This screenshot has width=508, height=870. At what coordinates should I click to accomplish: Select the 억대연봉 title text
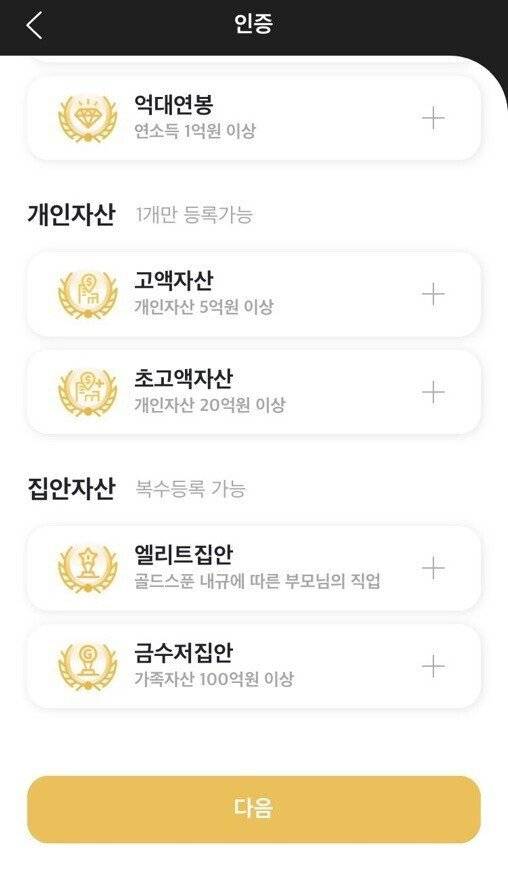tap(174, 104)
